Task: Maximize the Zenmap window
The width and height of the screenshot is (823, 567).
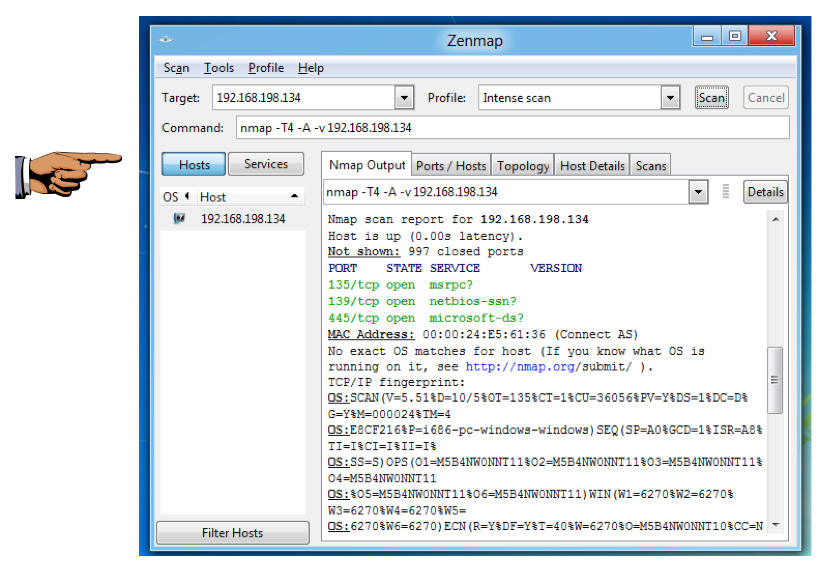Action: click(x=734, y=36)
